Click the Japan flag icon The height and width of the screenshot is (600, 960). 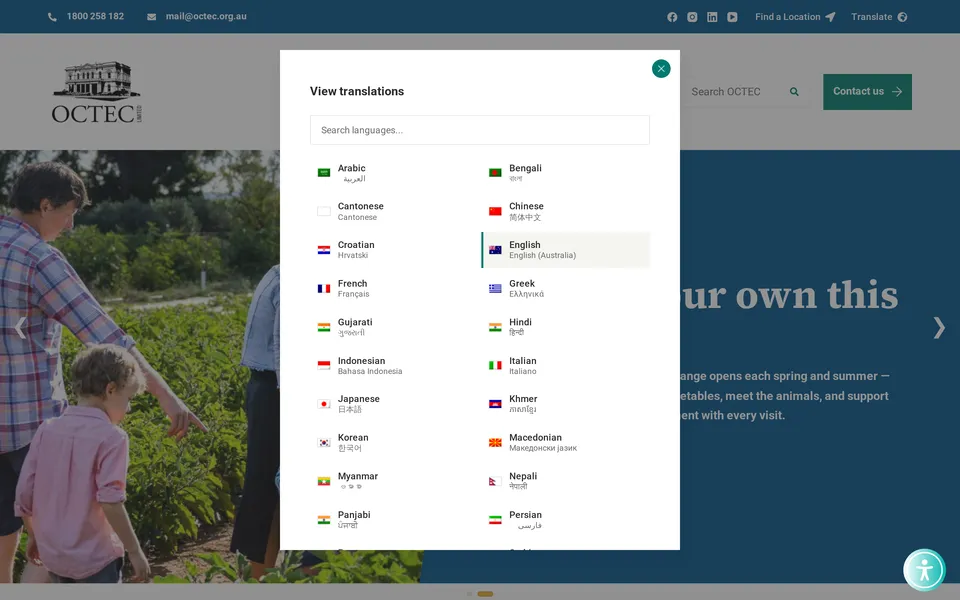(324, 404)
